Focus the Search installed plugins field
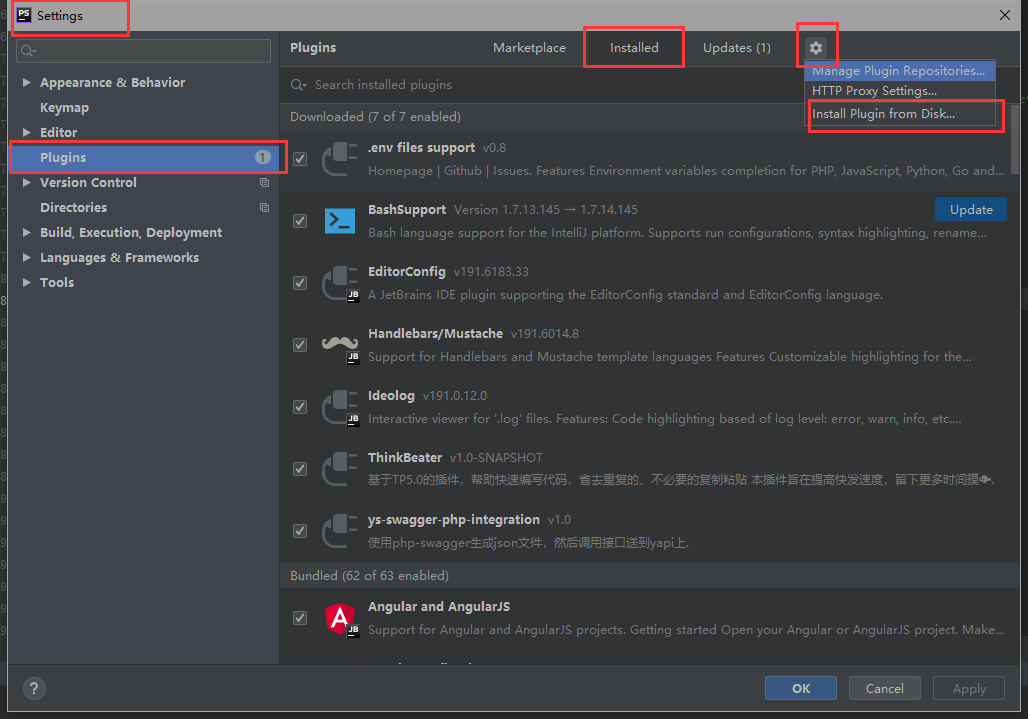The image size is (1028, 719). pos(544,85)
